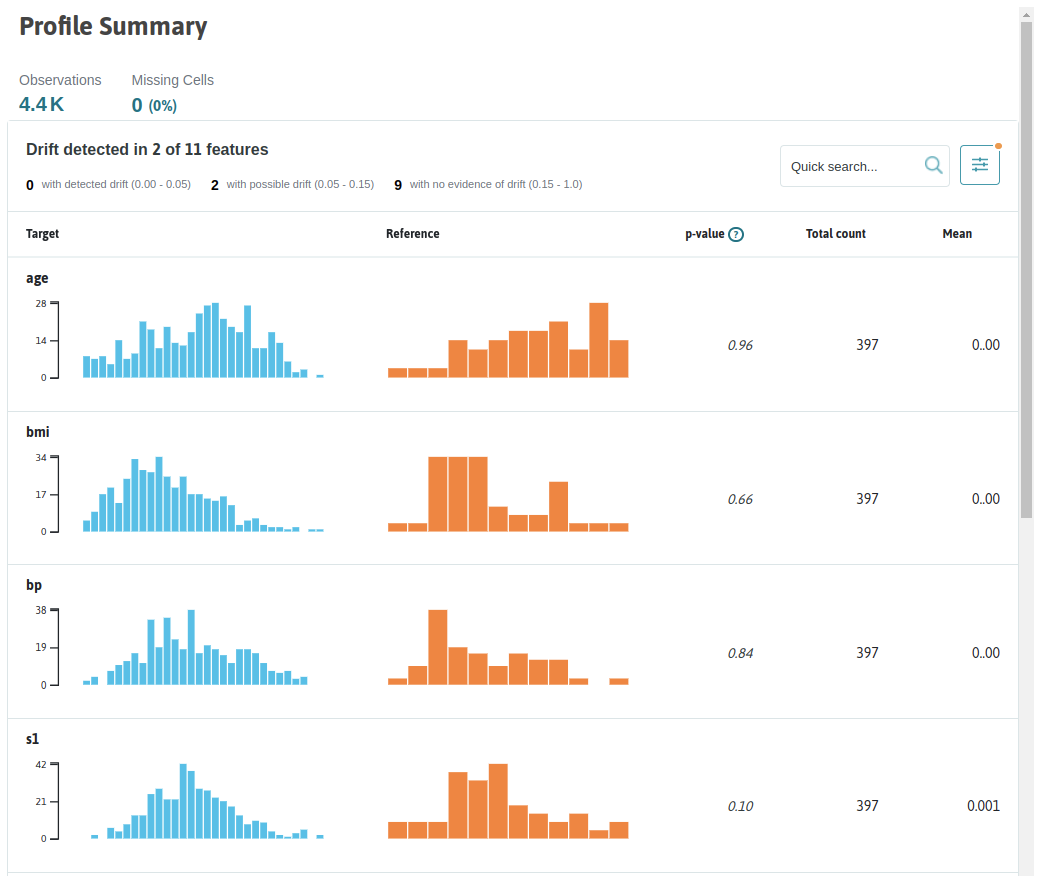Open the filter settings sliders icon
The height and width of the screenshot is (876, 1041).
979,165
